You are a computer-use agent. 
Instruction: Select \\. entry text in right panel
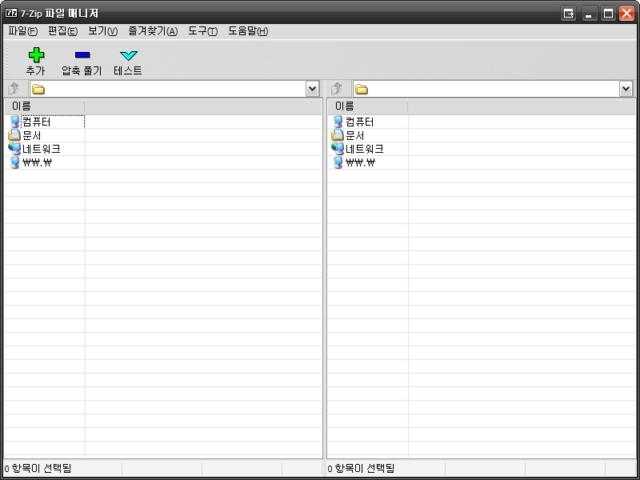point(360,162)
